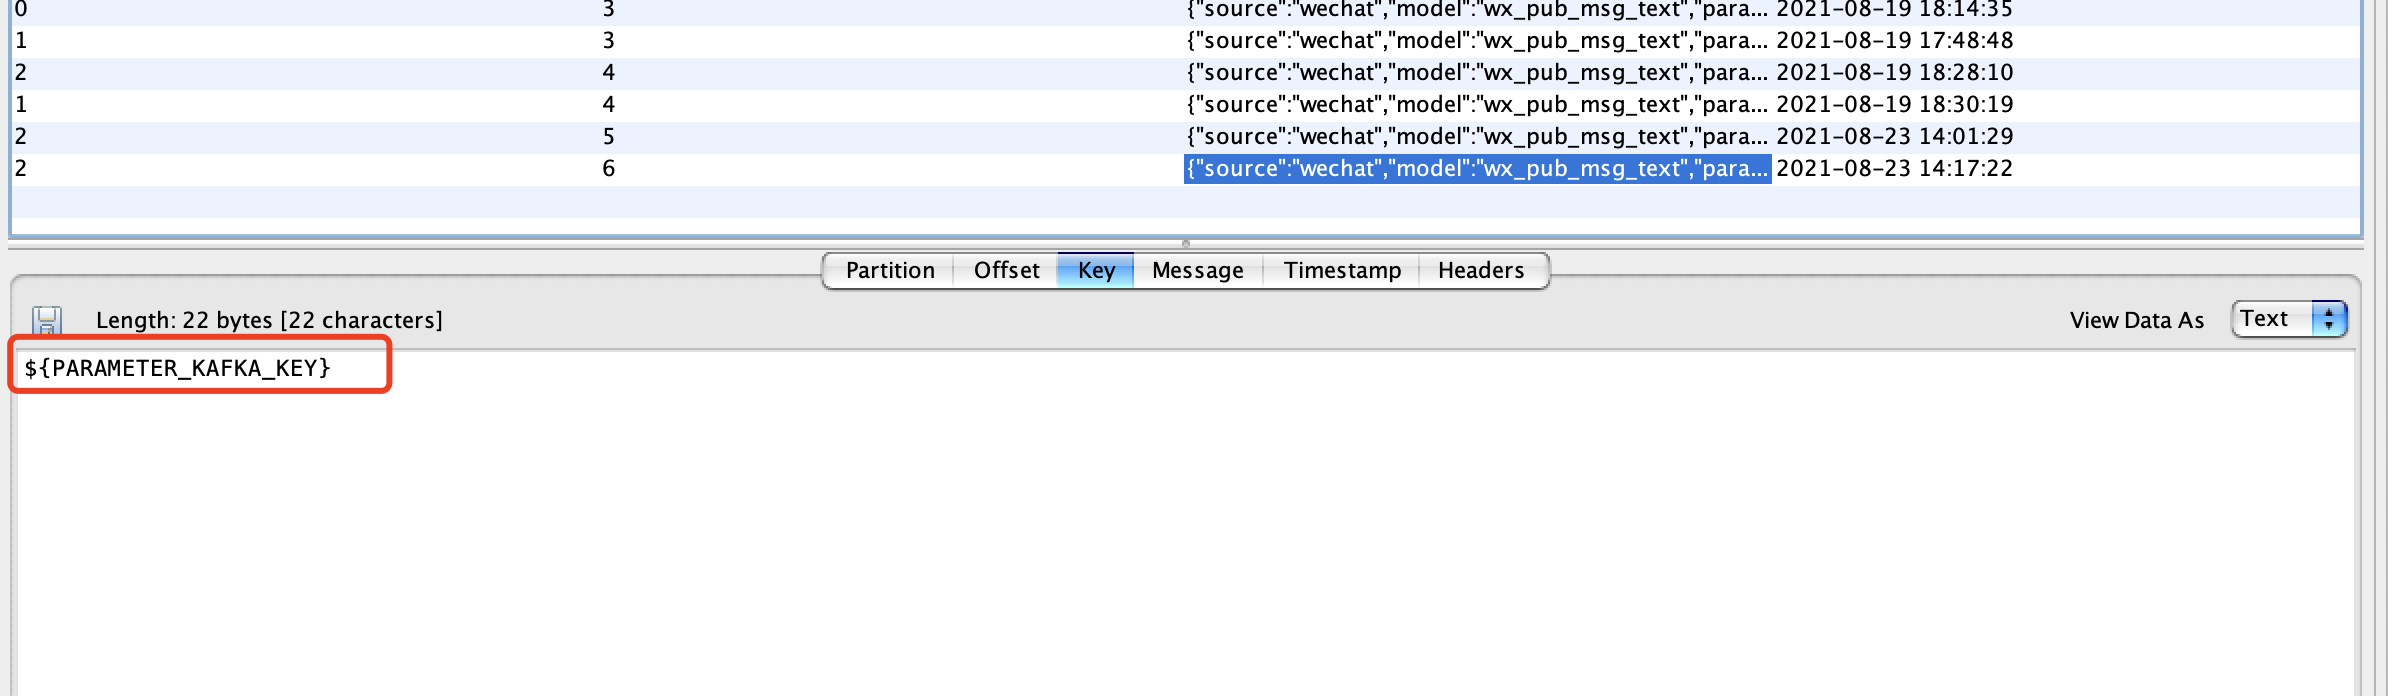Open the View Data As dropdown
Screen dimensions: 2388x696
pos(2289,319)
